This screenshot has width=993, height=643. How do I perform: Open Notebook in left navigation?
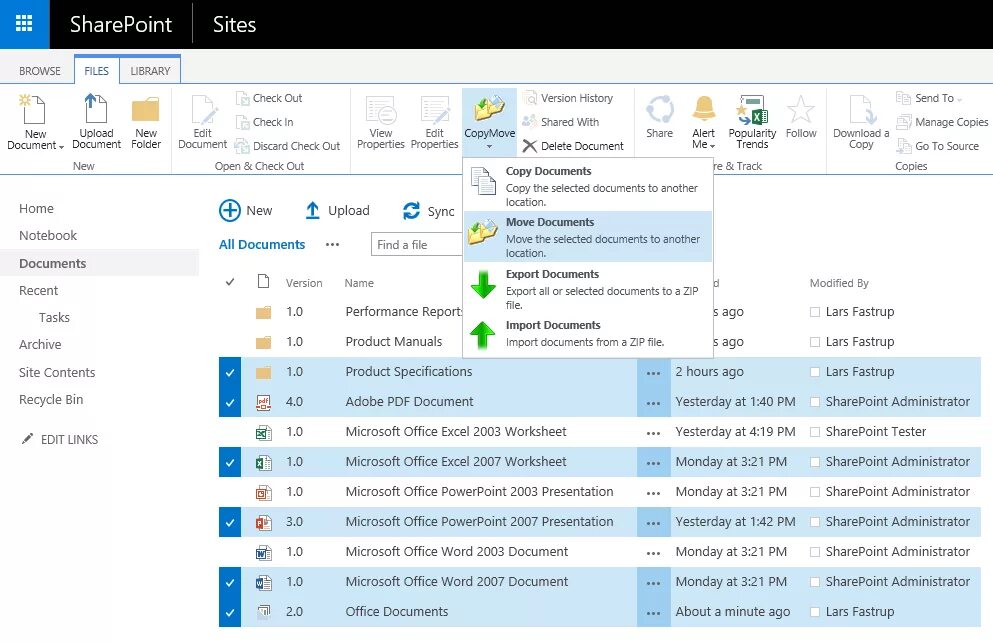pyautogui.click(x=47, y=236)
